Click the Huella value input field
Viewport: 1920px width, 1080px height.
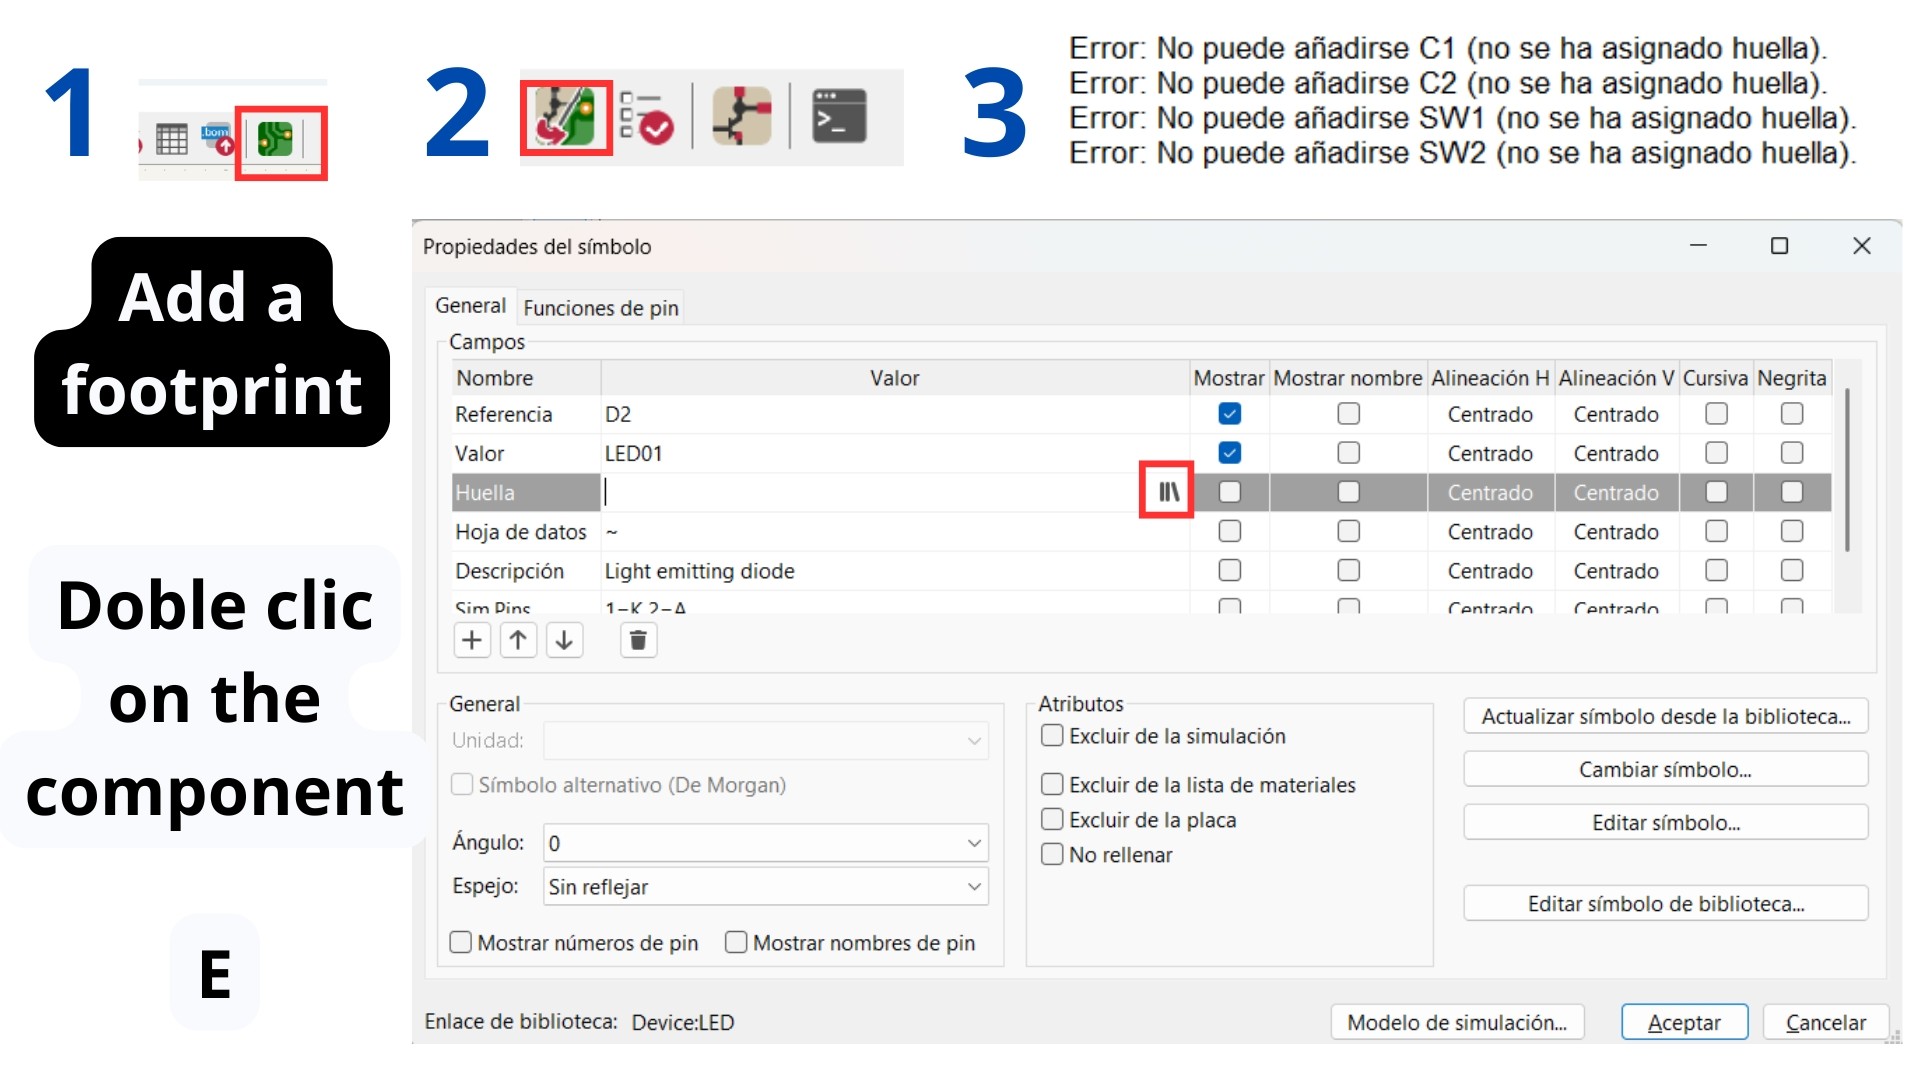pos(870,492)
